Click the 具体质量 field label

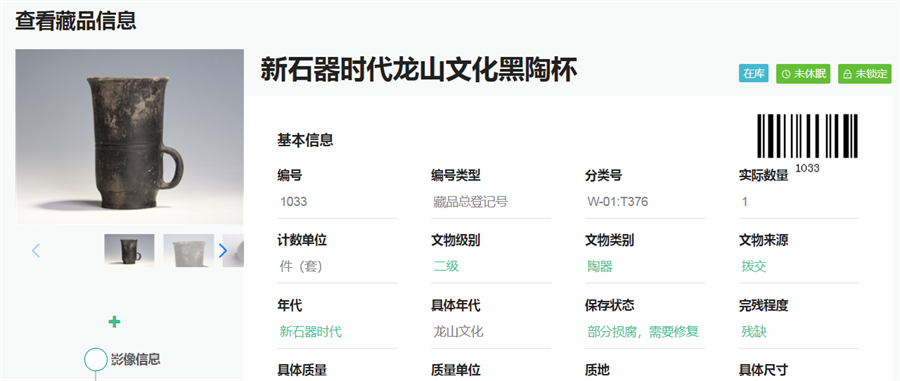[302, 370]
